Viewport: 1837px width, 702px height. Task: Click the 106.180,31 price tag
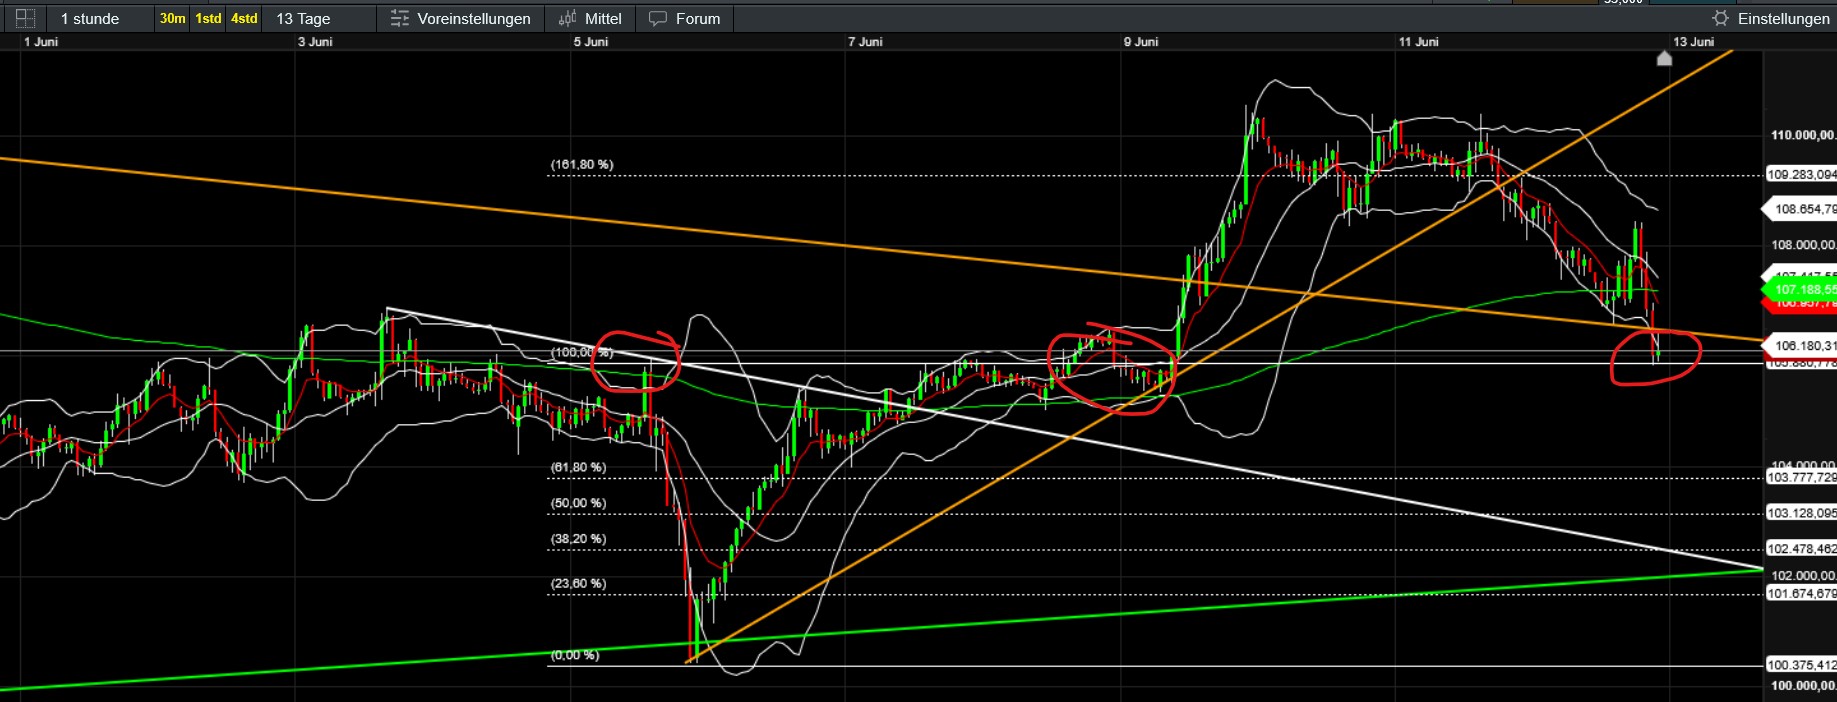coord(1800,346)
